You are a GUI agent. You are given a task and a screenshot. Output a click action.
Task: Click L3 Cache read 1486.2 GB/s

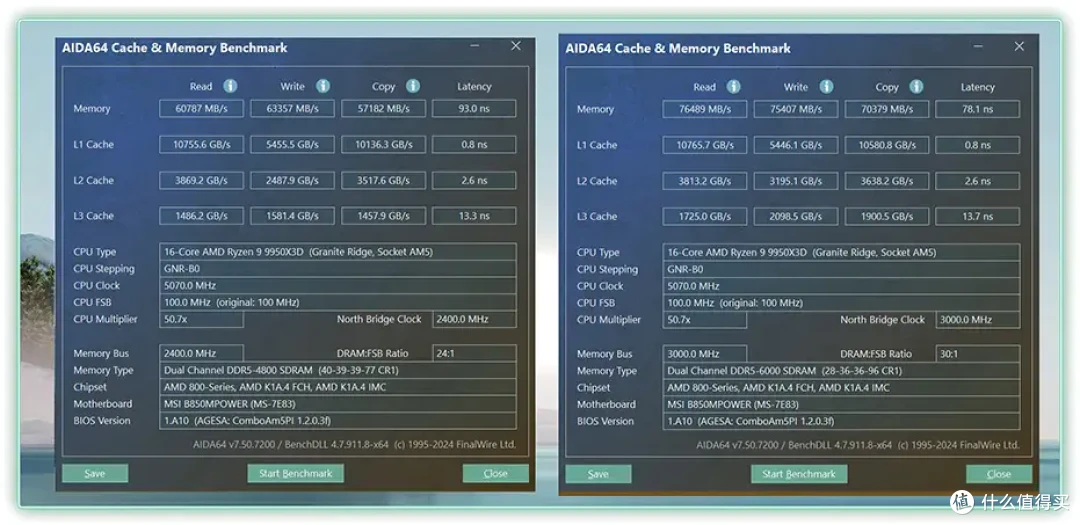click(201, 216)
